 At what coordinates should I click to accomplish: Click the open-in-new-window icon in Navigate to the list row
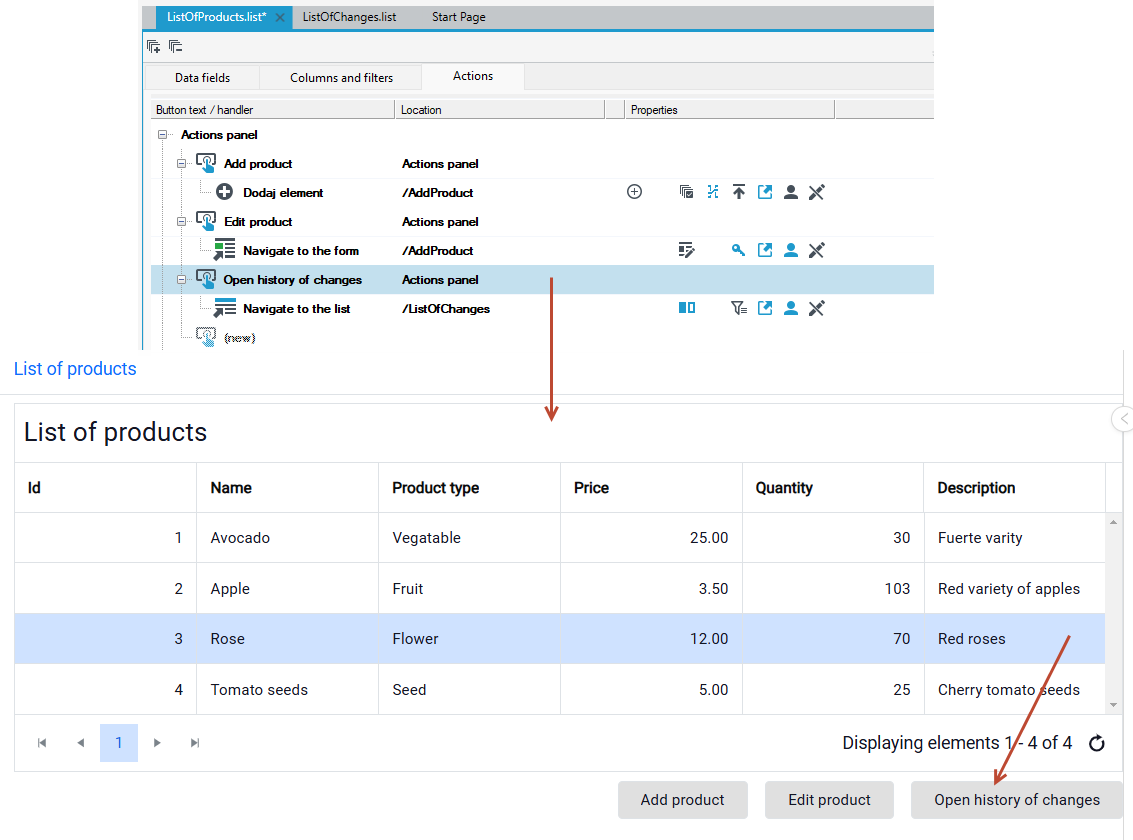point(764,308)
